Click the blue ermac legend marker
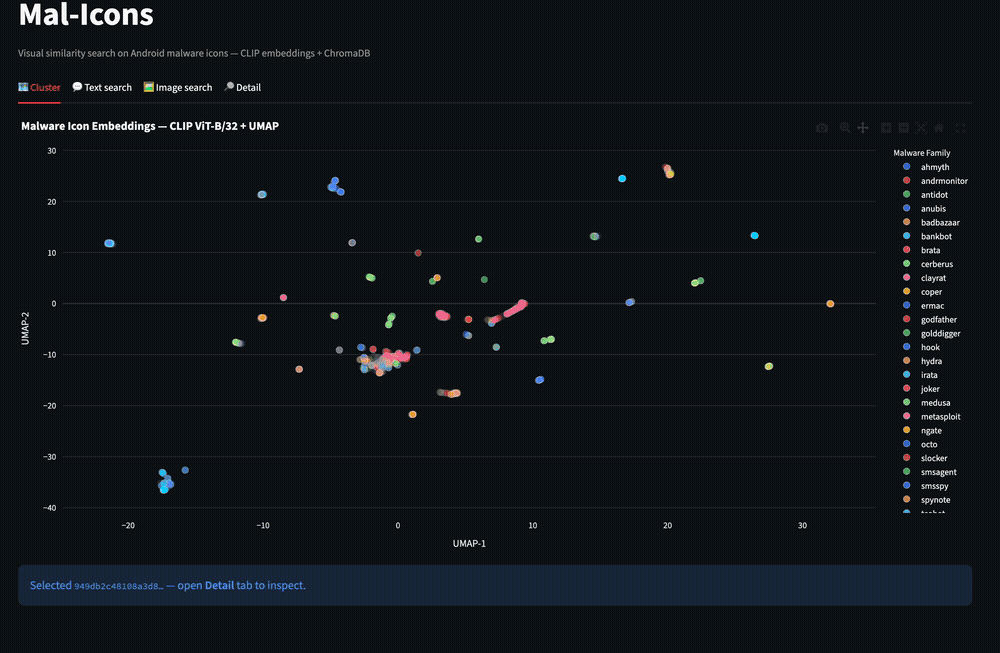Viewport: 1000px width, 653px height. coord(906,305)
